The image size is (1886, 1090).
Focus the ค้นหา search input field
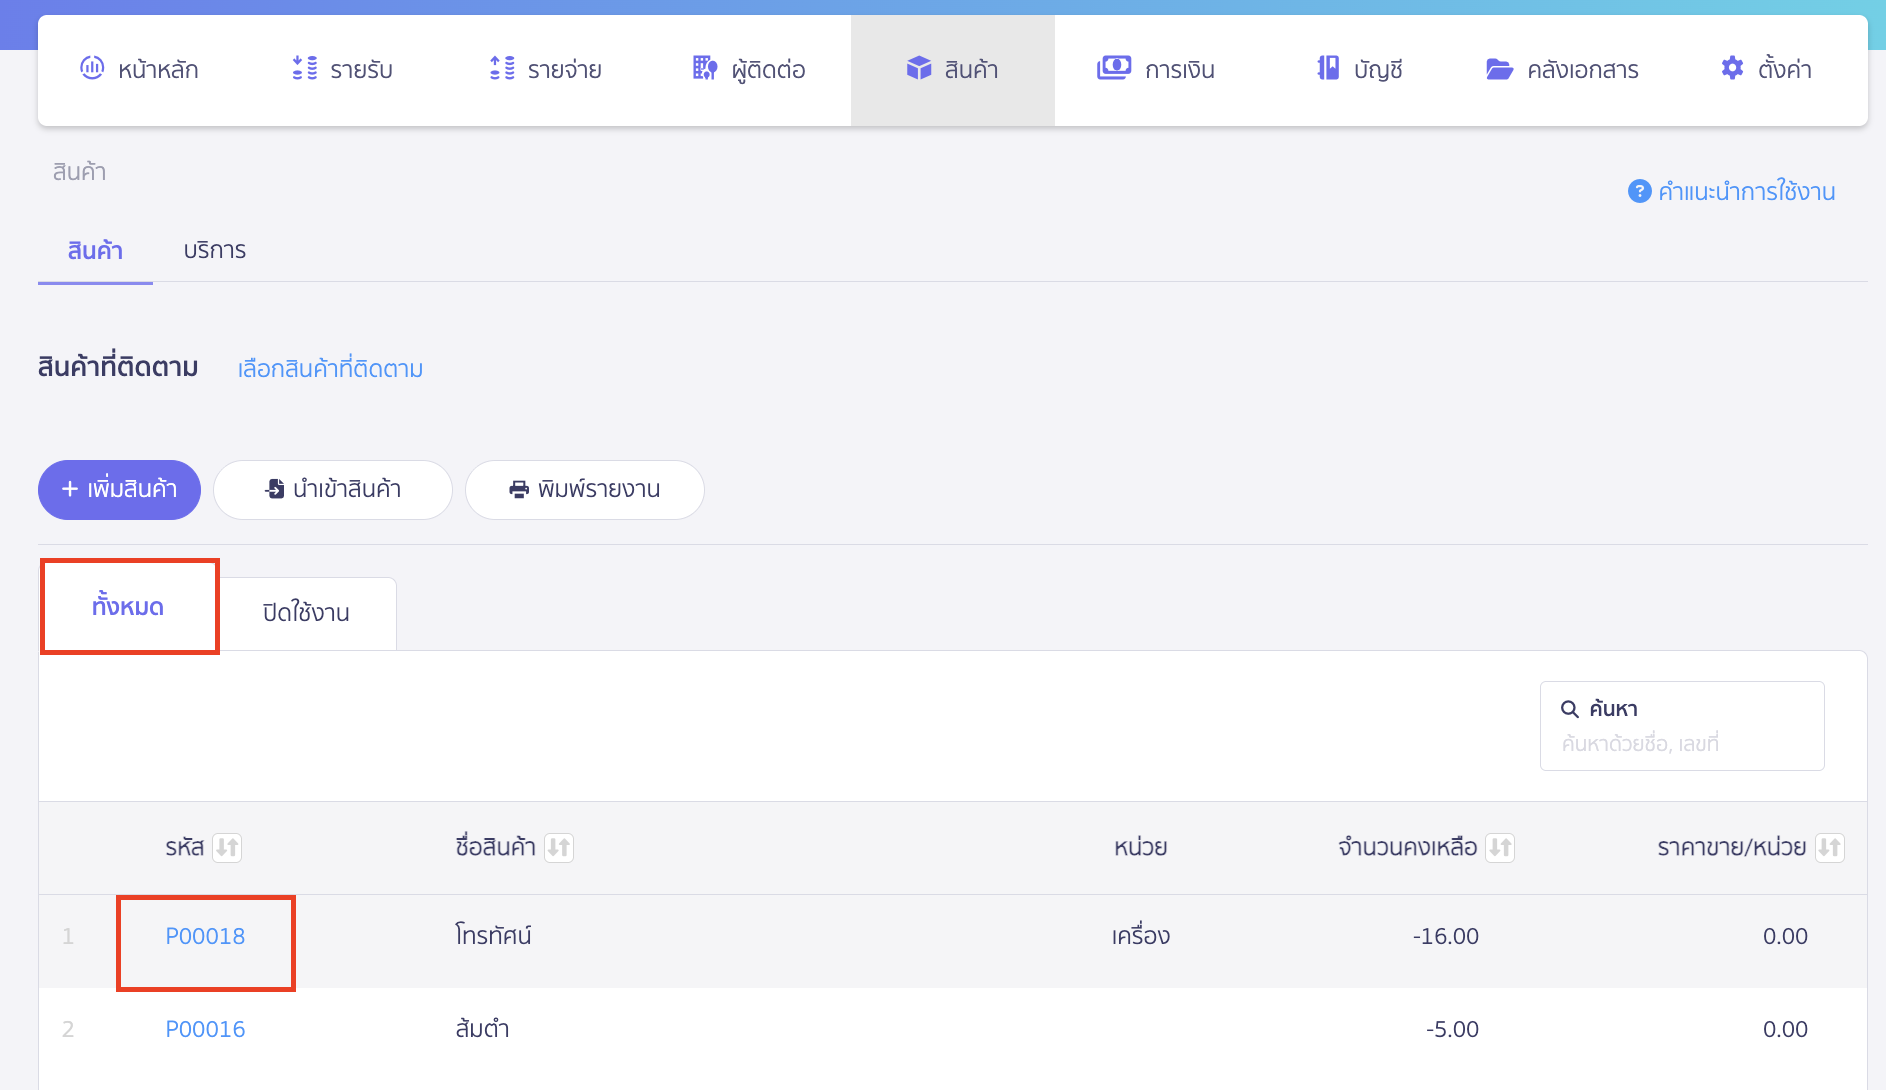(x=1682, y=743)
